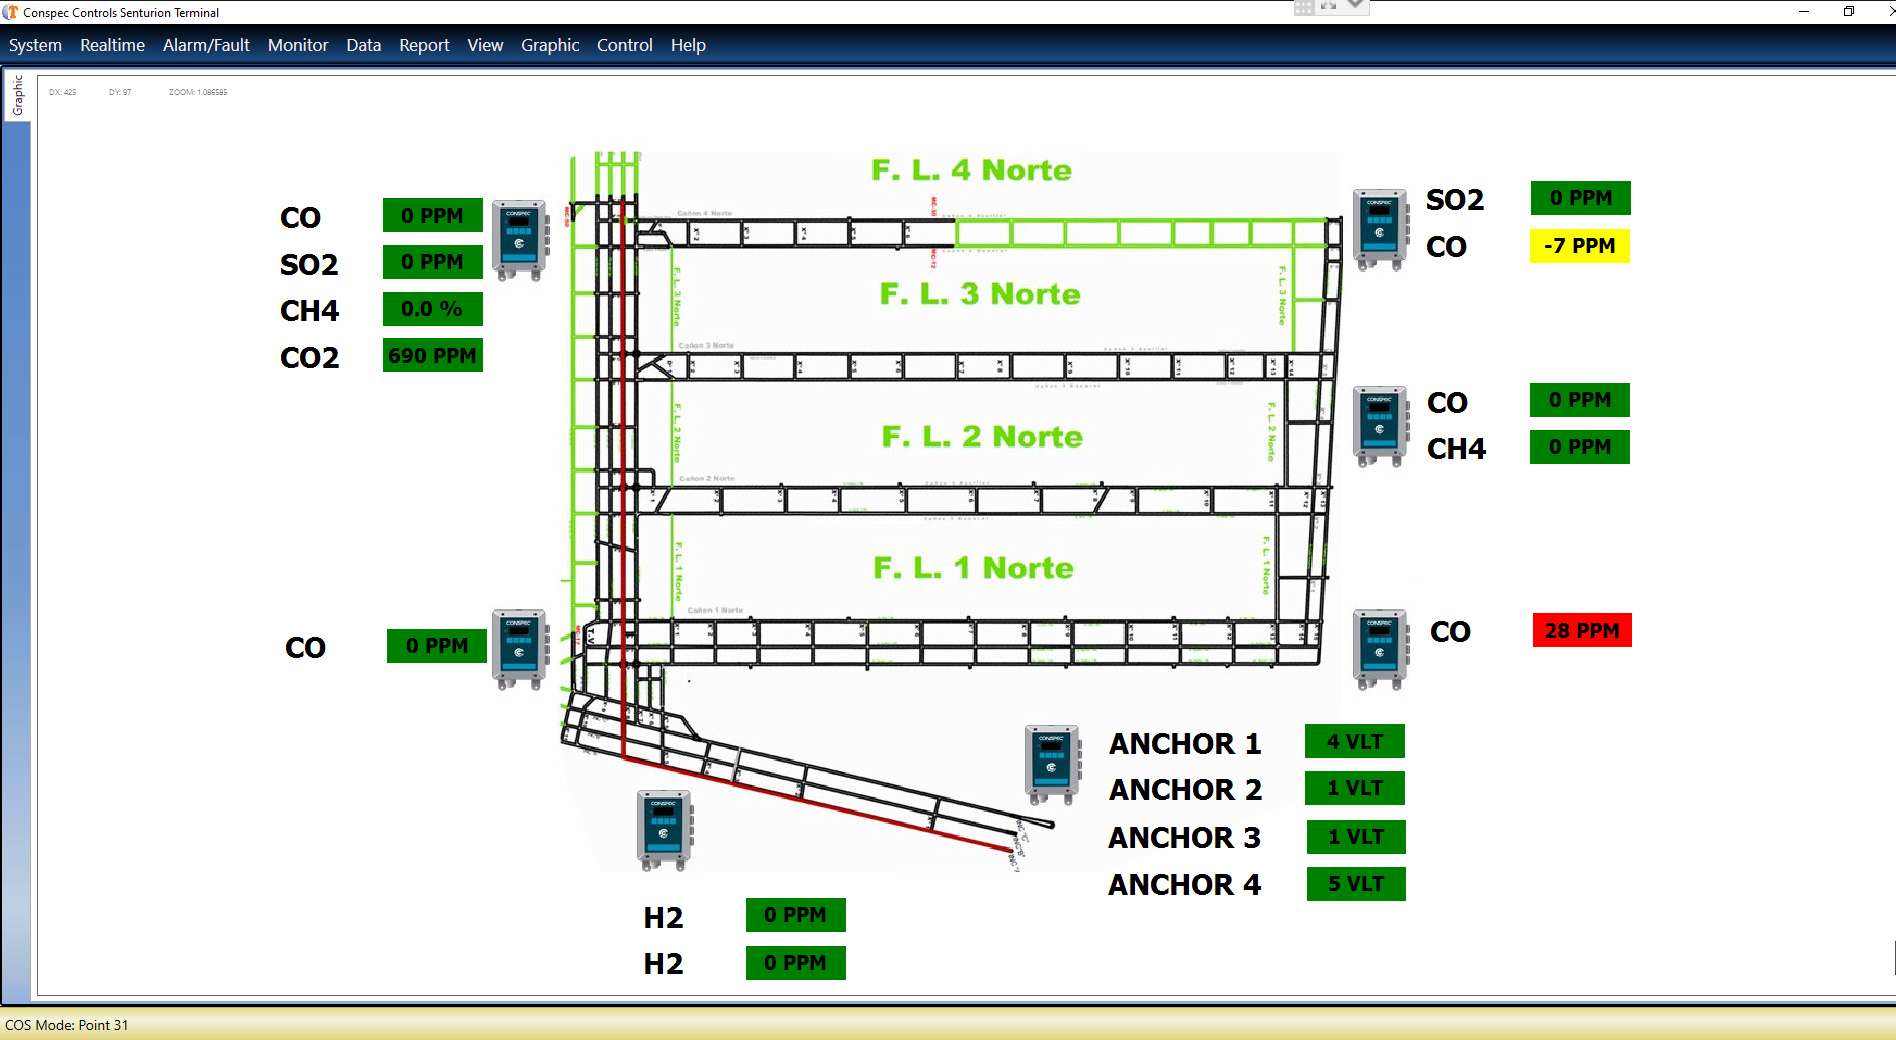The image size is (1896, 1040).
Task: Click the sensor device icon beside CO2 690 PPM
Action: (520, 240)
